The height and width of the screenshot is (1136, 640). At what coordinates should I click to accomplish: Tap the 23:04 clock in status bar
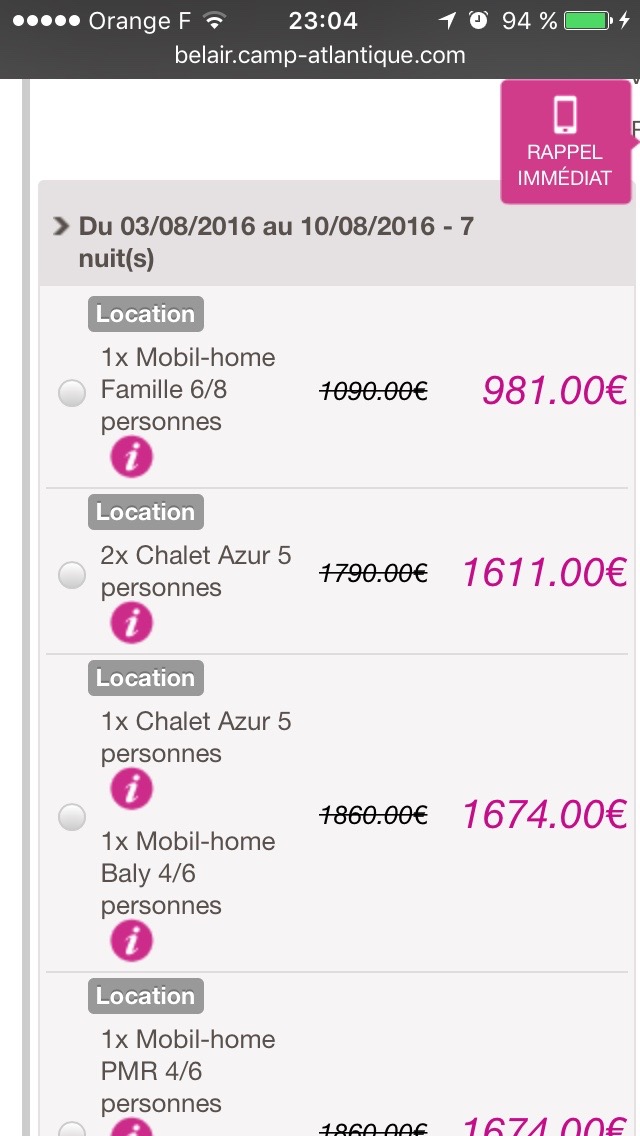[x=322, y=20]
